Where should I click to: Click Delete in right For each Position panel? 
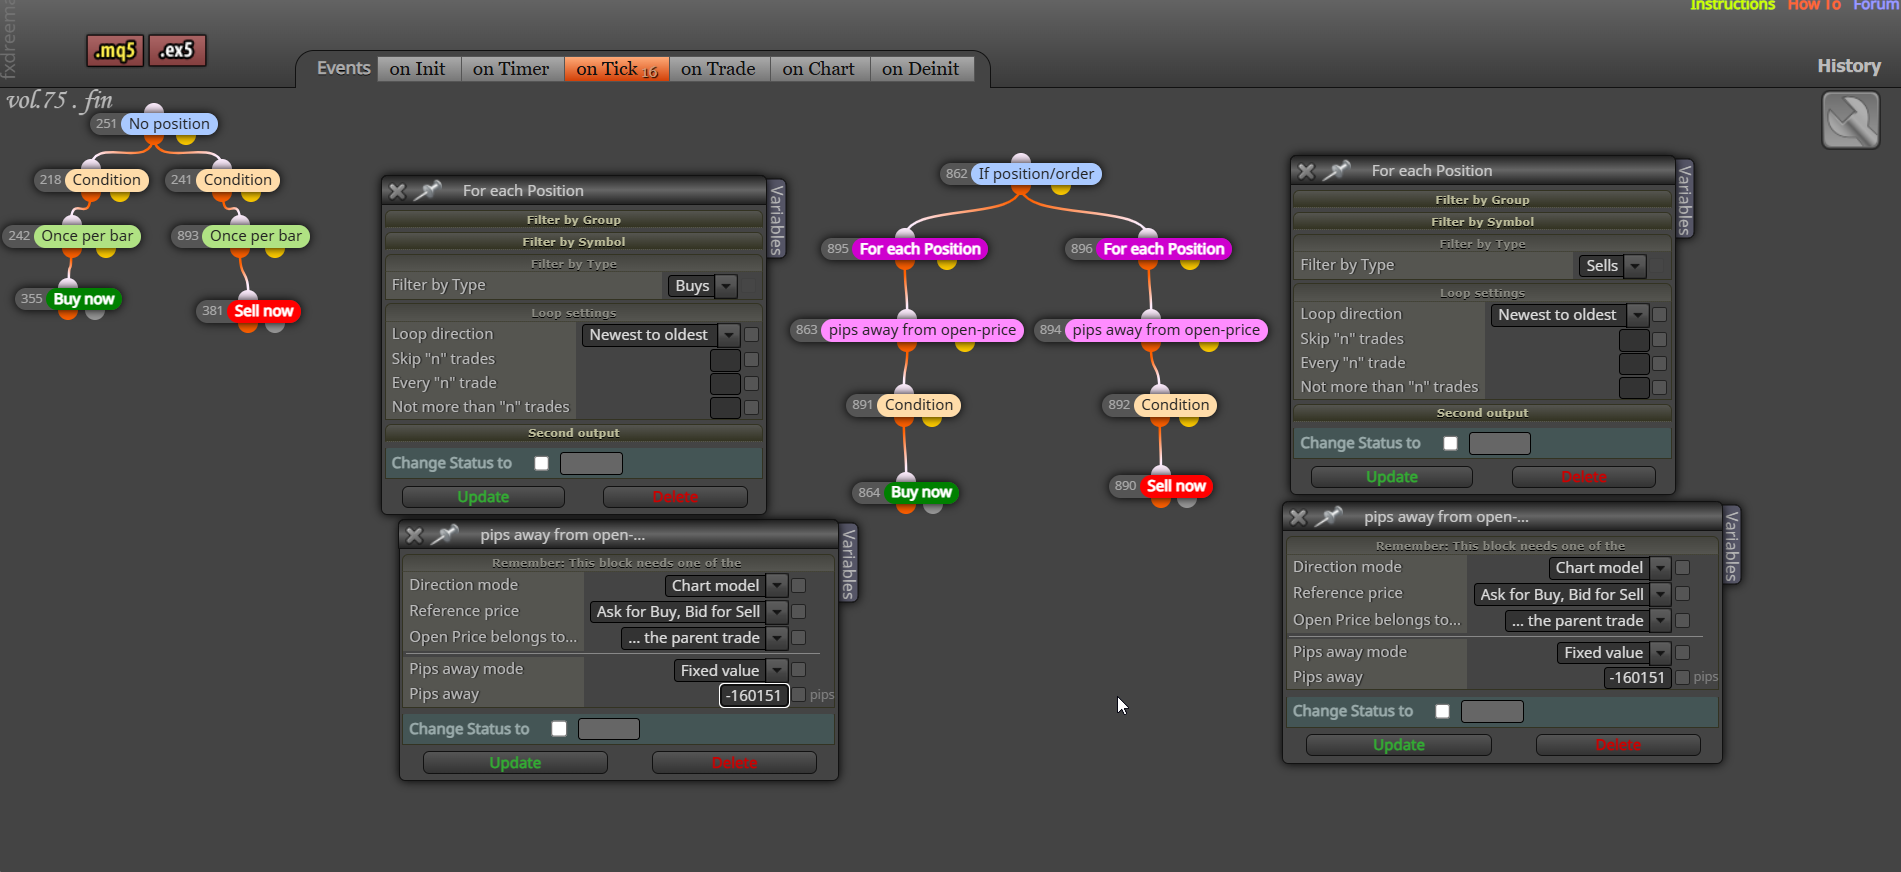point(1584,477)
